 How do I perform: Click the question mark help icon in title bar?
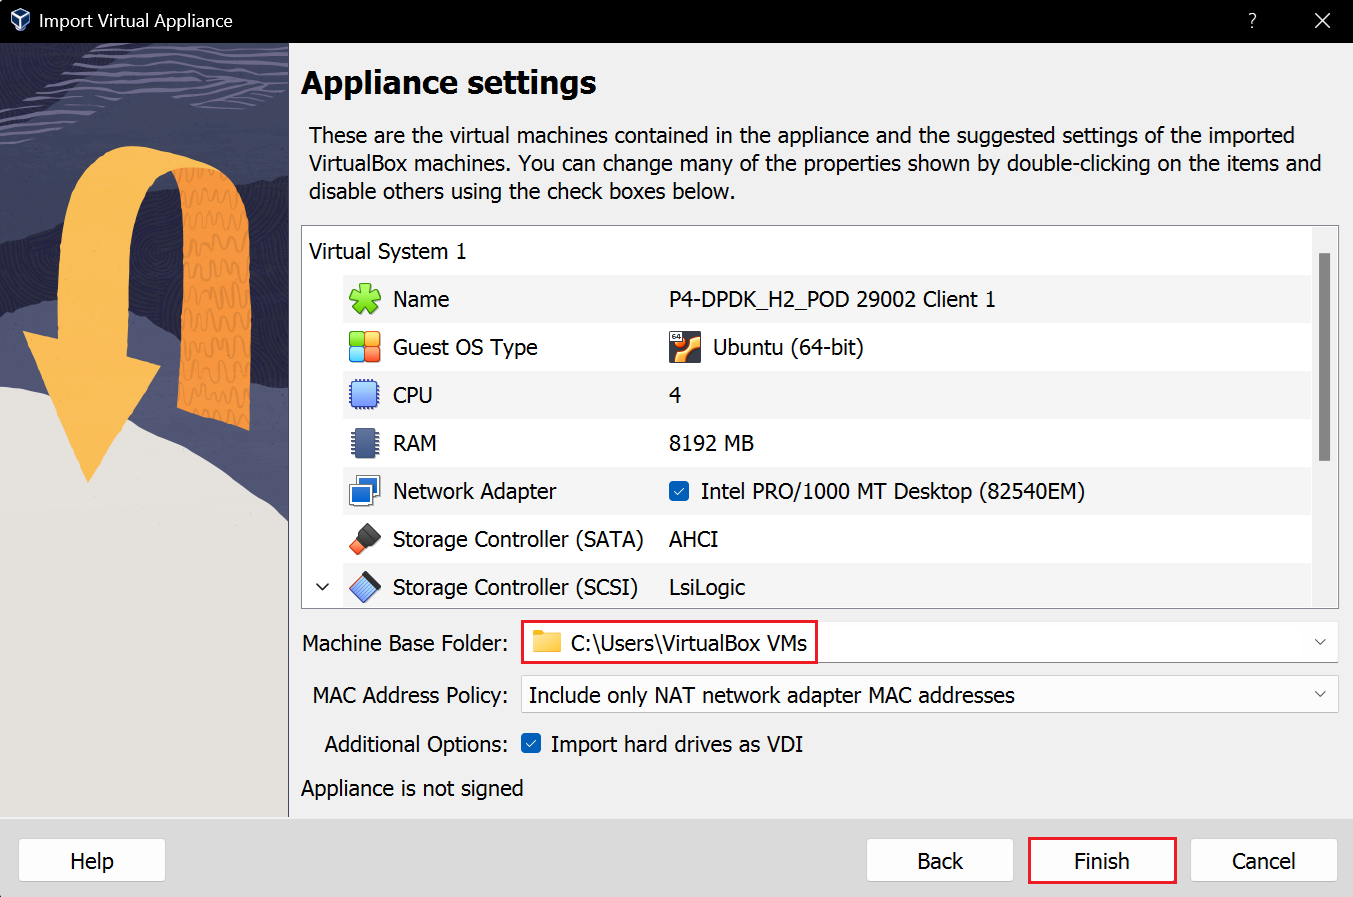point(1252,20)
